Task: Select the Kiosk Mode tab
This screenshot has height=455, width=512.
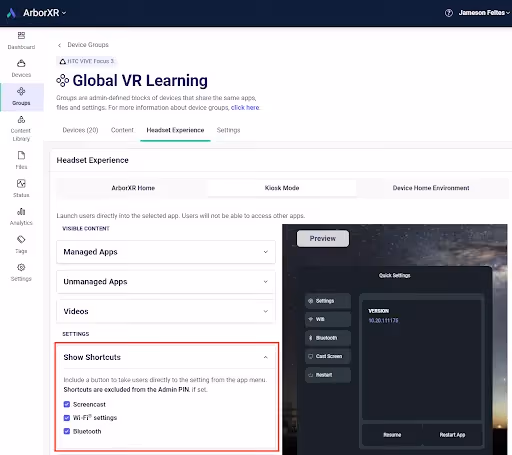Action: (282, 188)
